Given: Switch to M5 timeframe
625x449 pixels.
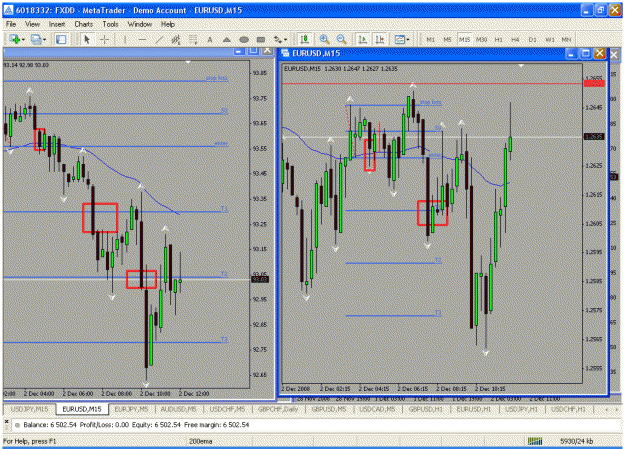Looking at the screenshot, I should click(x=447, y=39).
